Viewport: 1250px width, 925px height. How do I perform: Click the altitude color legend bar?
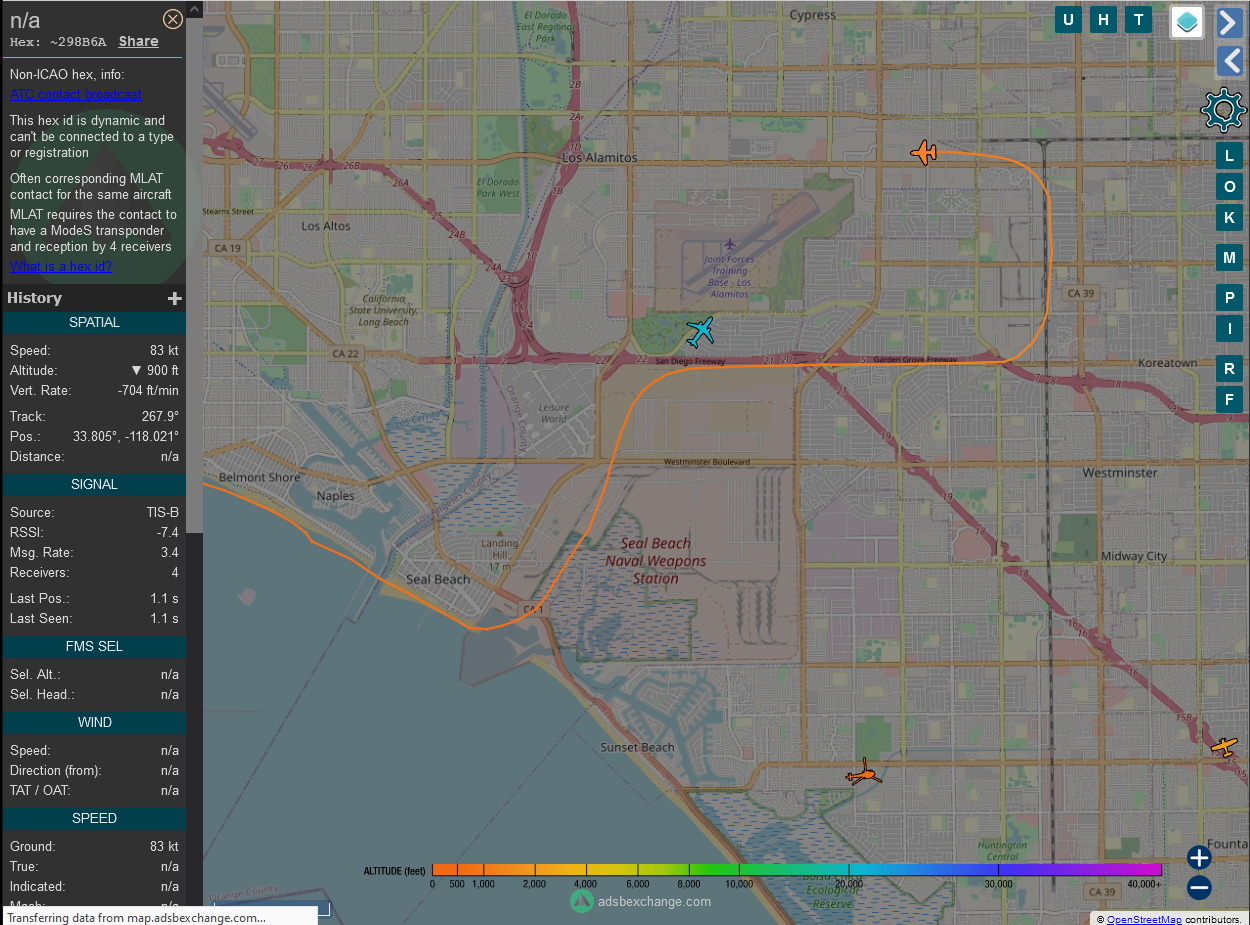(797, 870)
